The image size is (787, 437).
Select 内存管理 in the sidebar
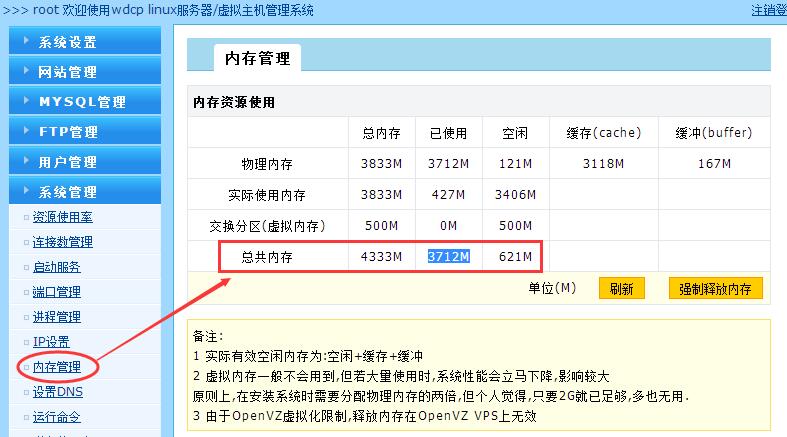tap(56, 367)
